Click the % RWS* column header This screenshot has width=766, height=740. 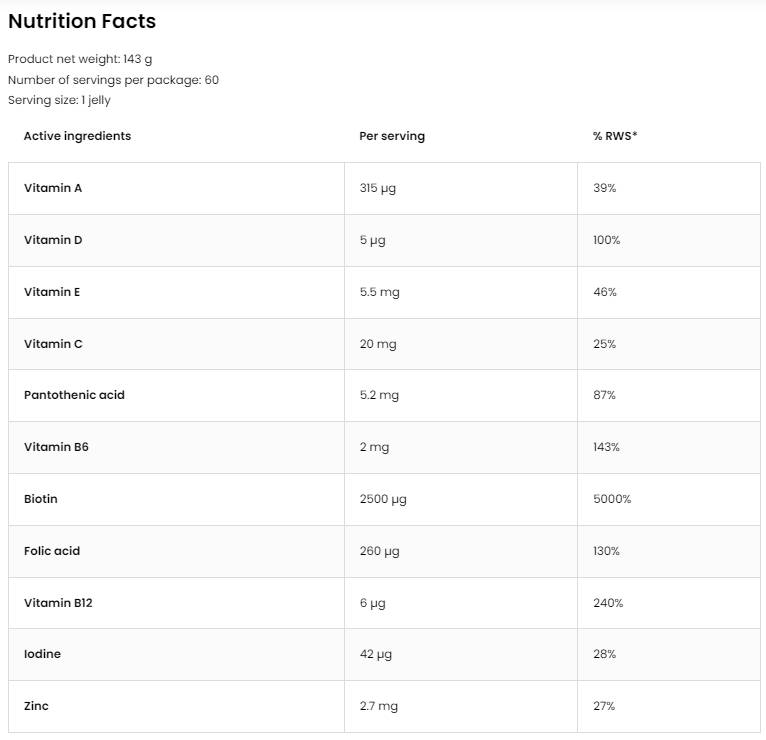point(615,136)
